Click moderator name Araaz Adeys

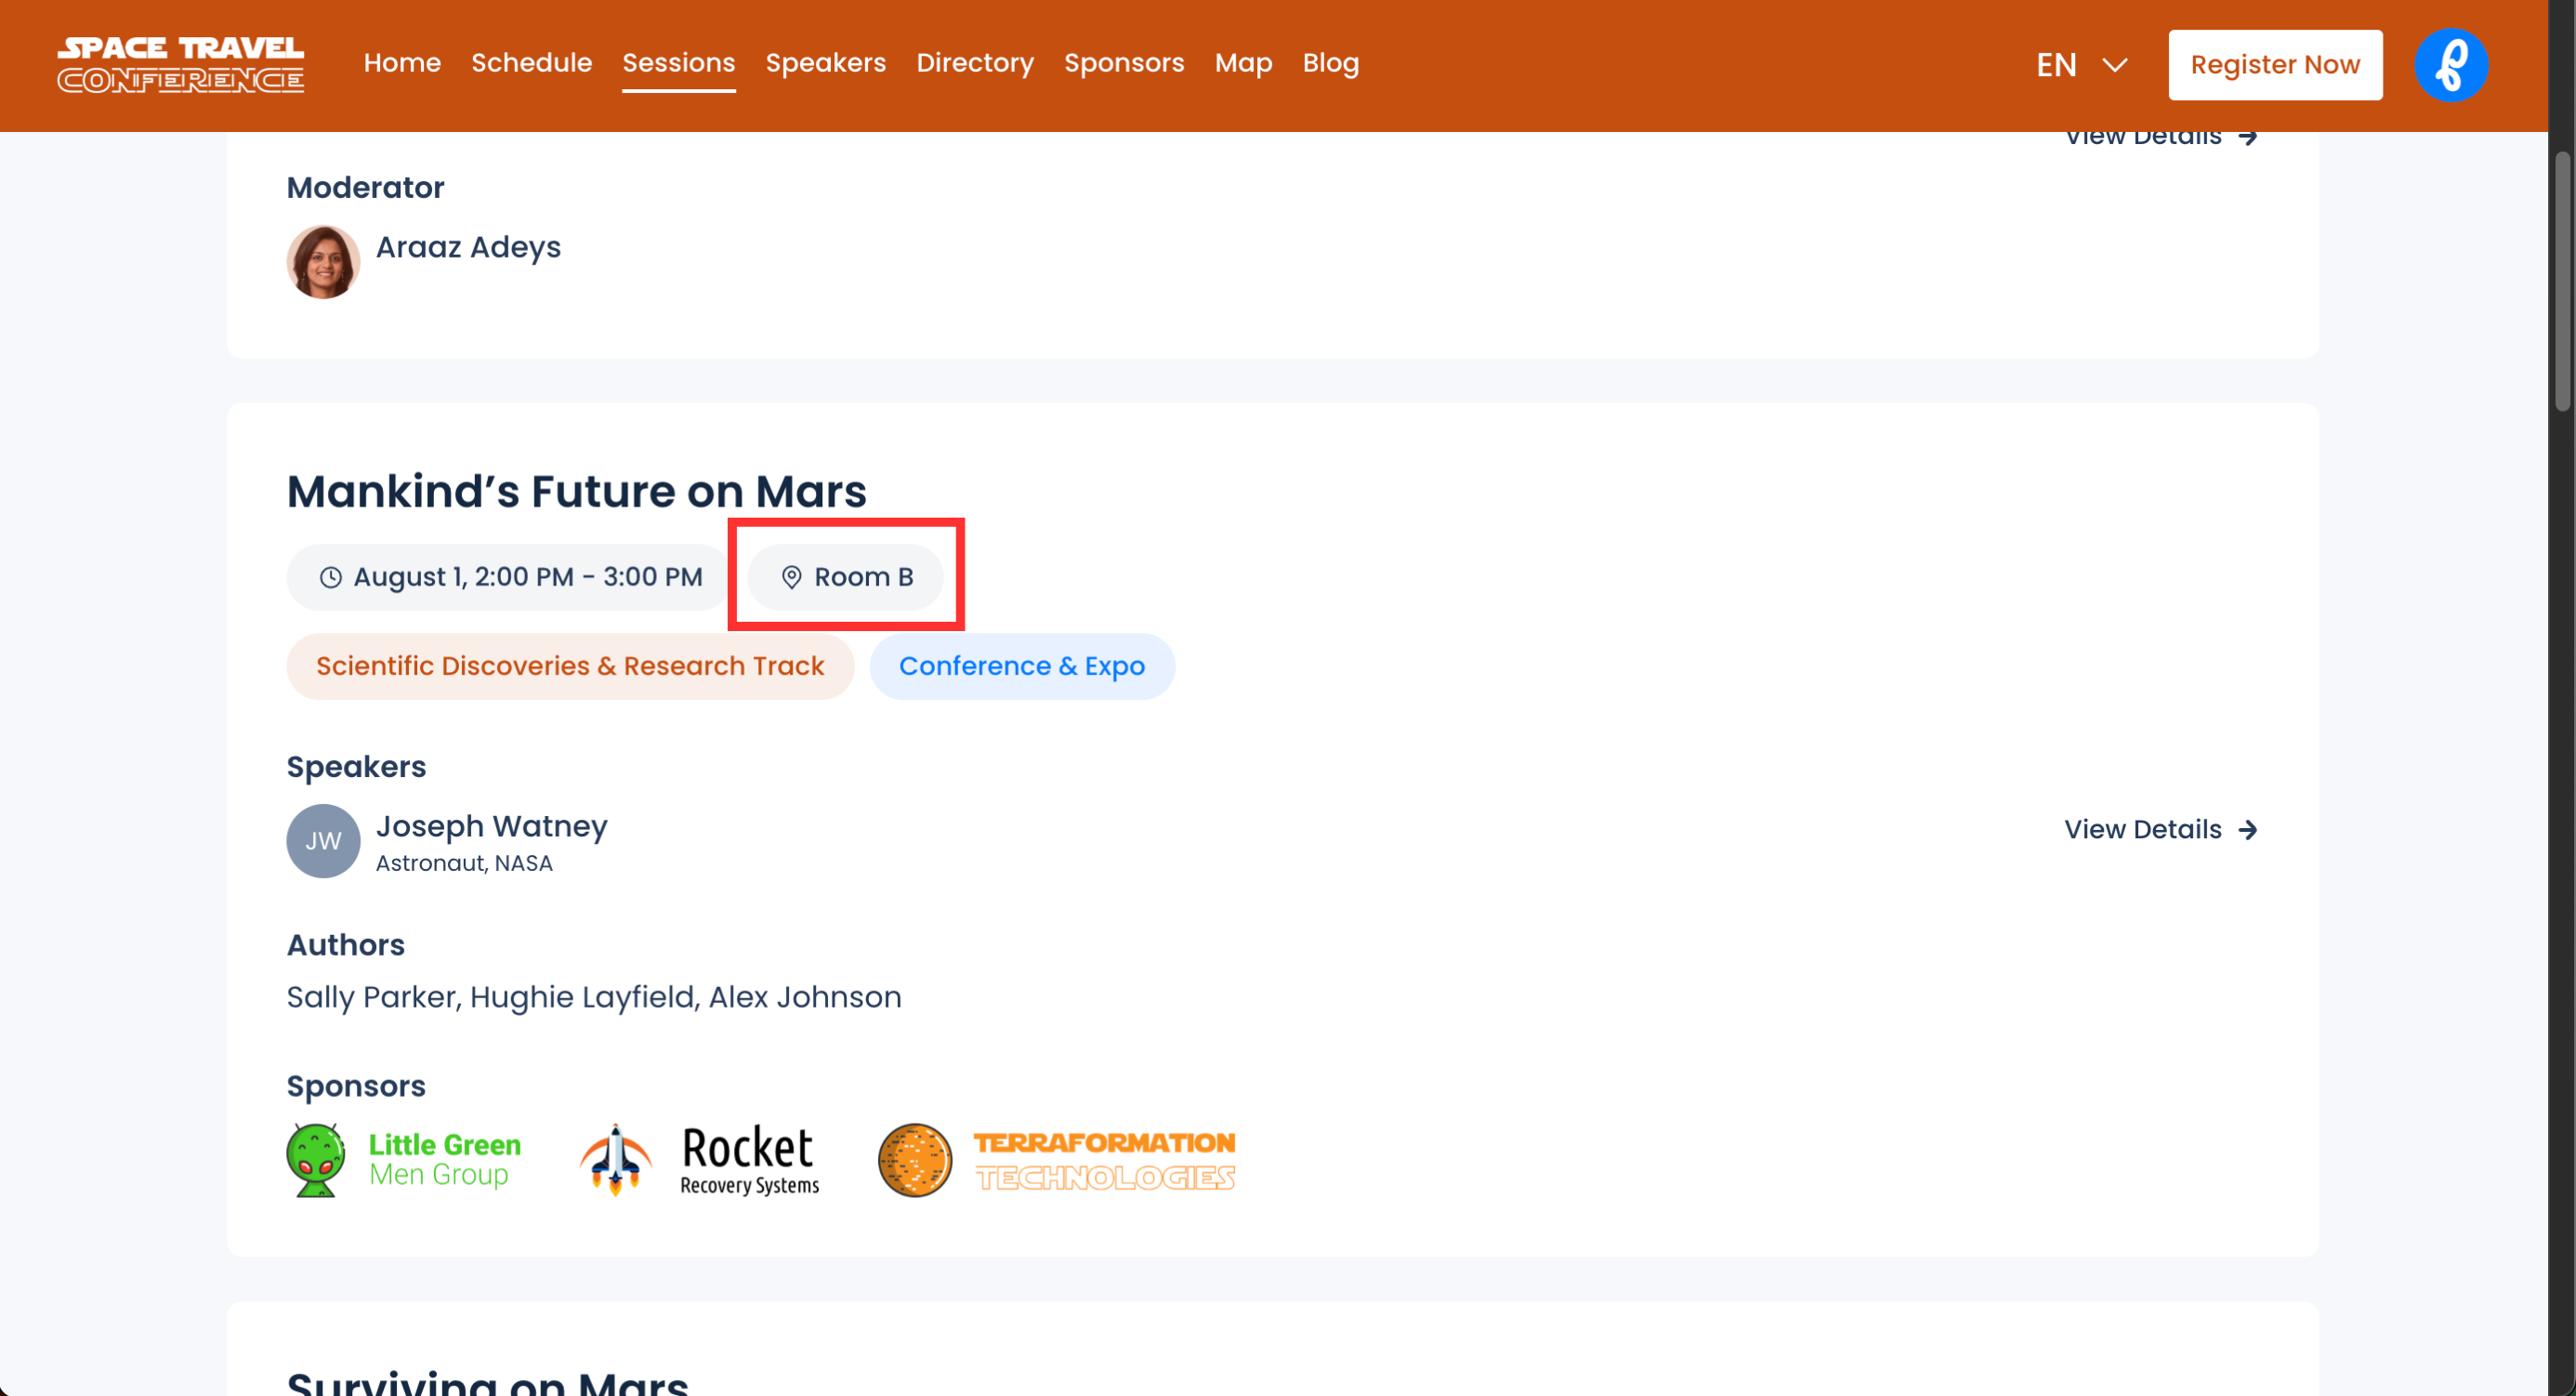pos(468,247)
